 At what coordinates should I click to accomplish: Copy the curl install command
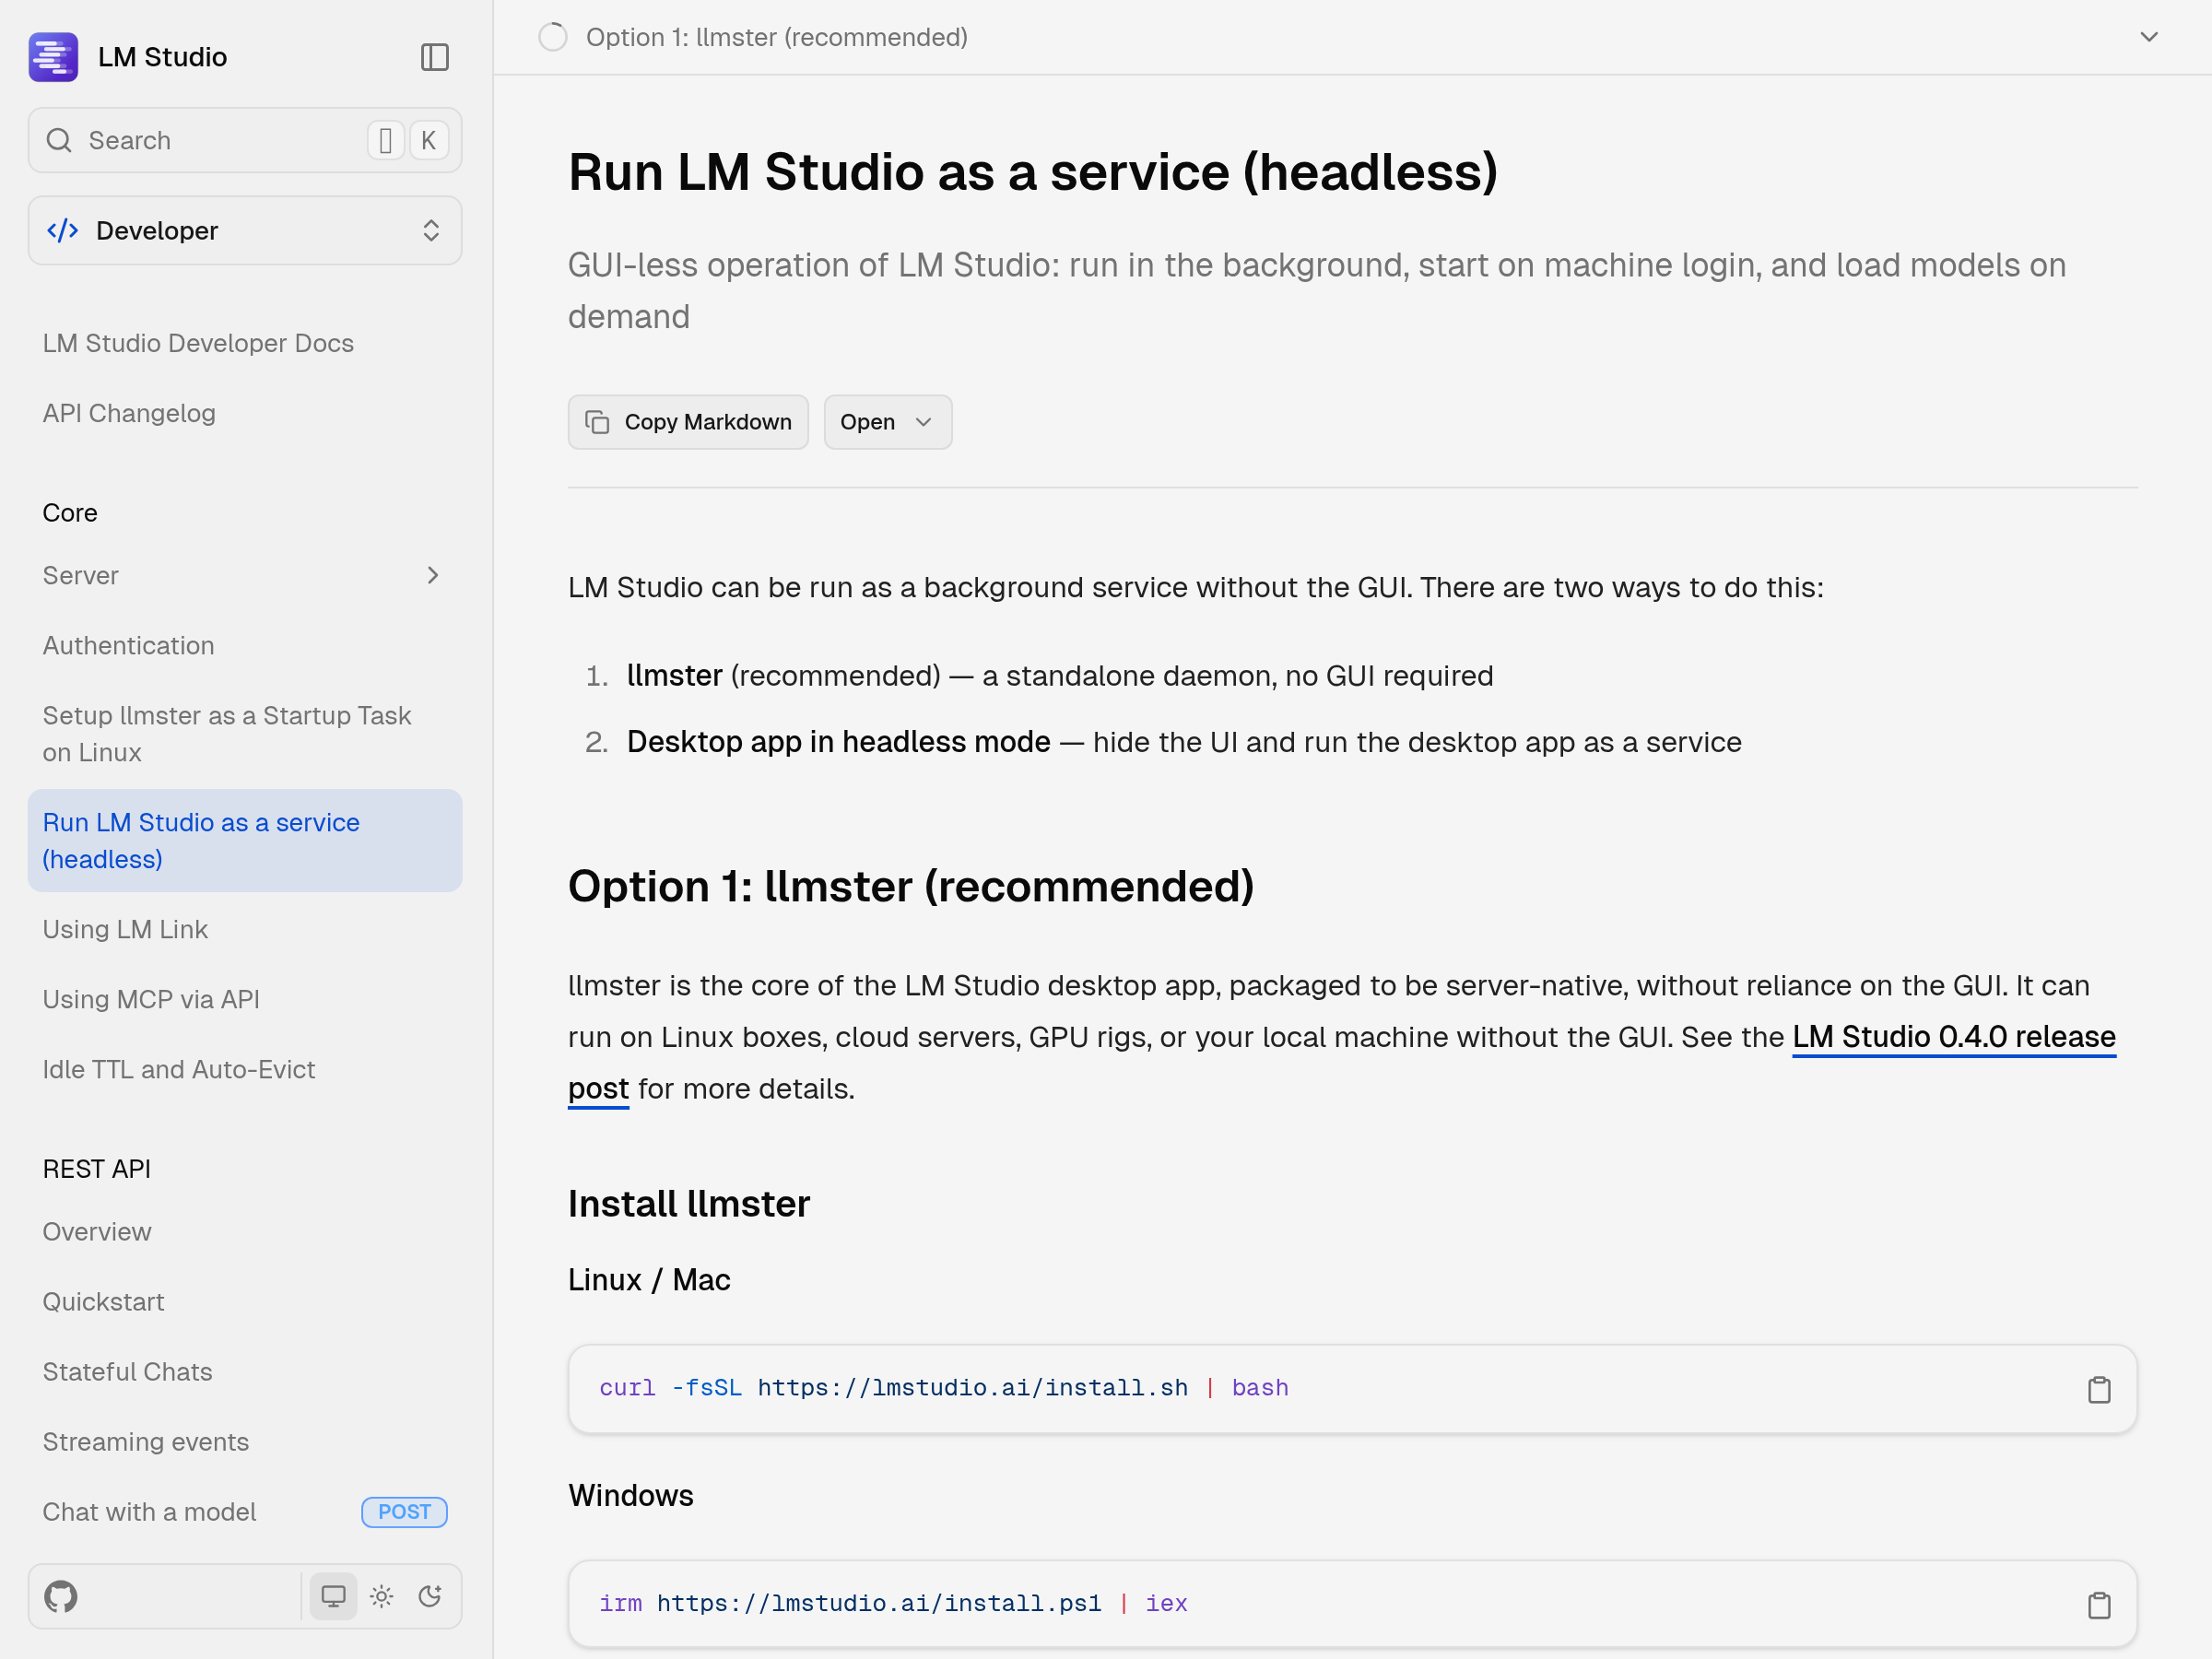[2099, 1389]
